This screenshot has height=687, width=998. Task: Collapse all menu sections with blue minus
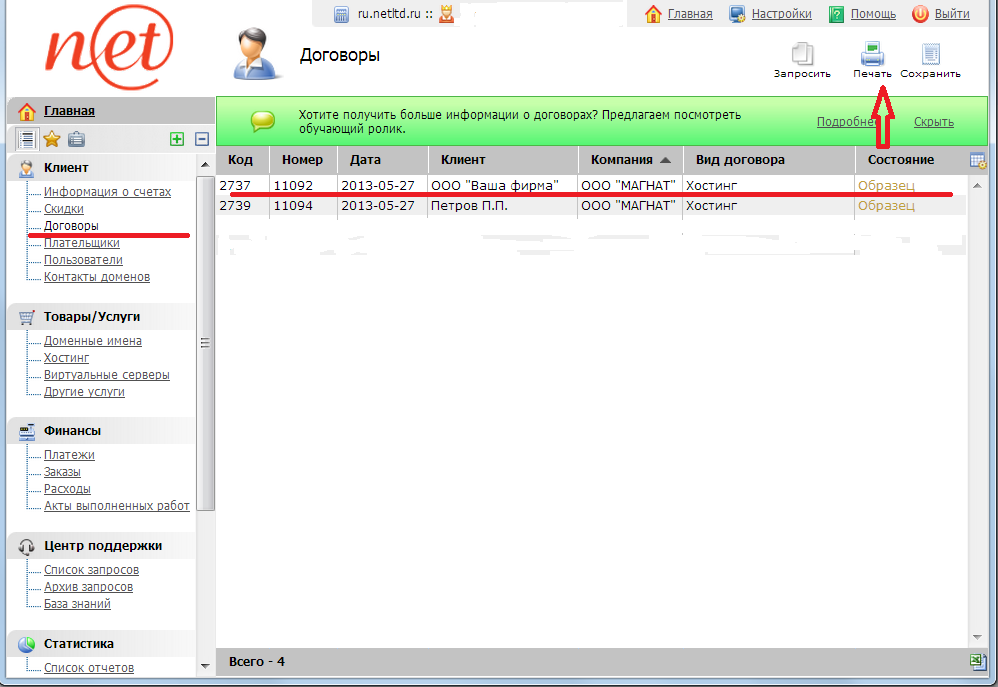pos(201,140)
